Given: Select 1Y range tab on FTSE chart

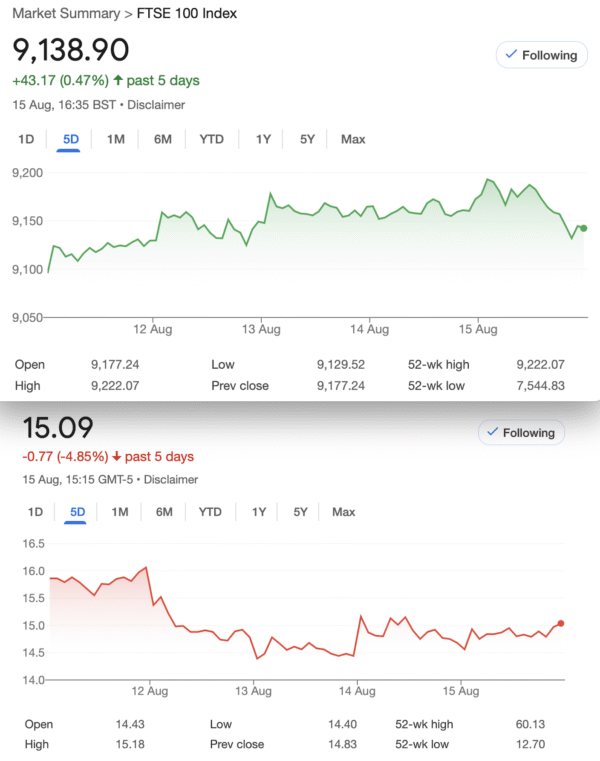Looking at the screenshot, I should 263,139.
